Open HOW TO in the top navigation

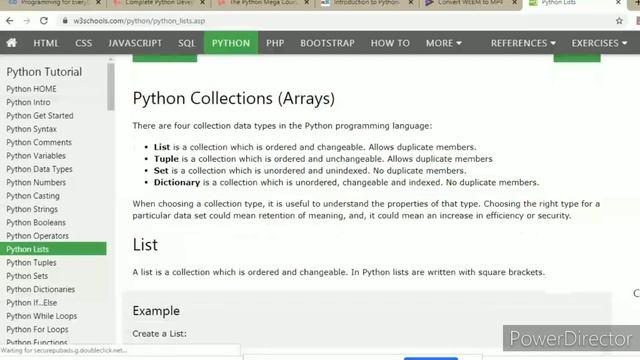pyautogui.click(x=390, y=43)
